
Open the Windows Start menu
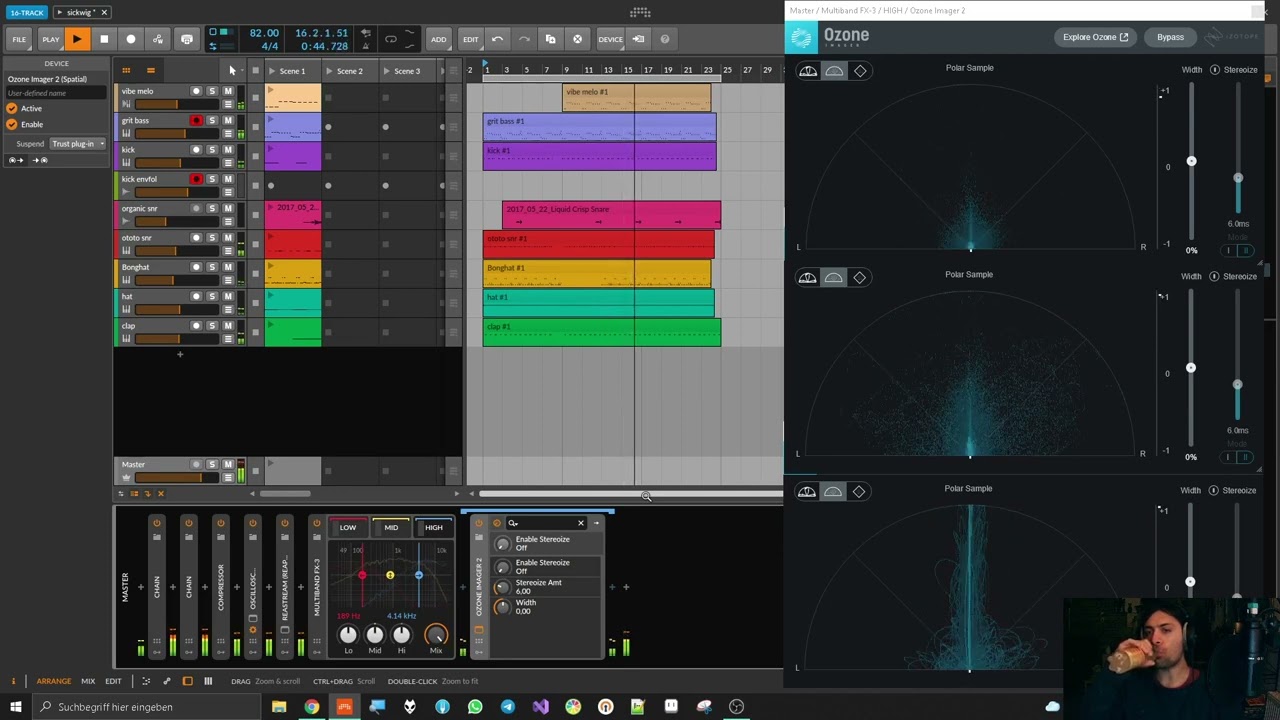click(16, 707)
